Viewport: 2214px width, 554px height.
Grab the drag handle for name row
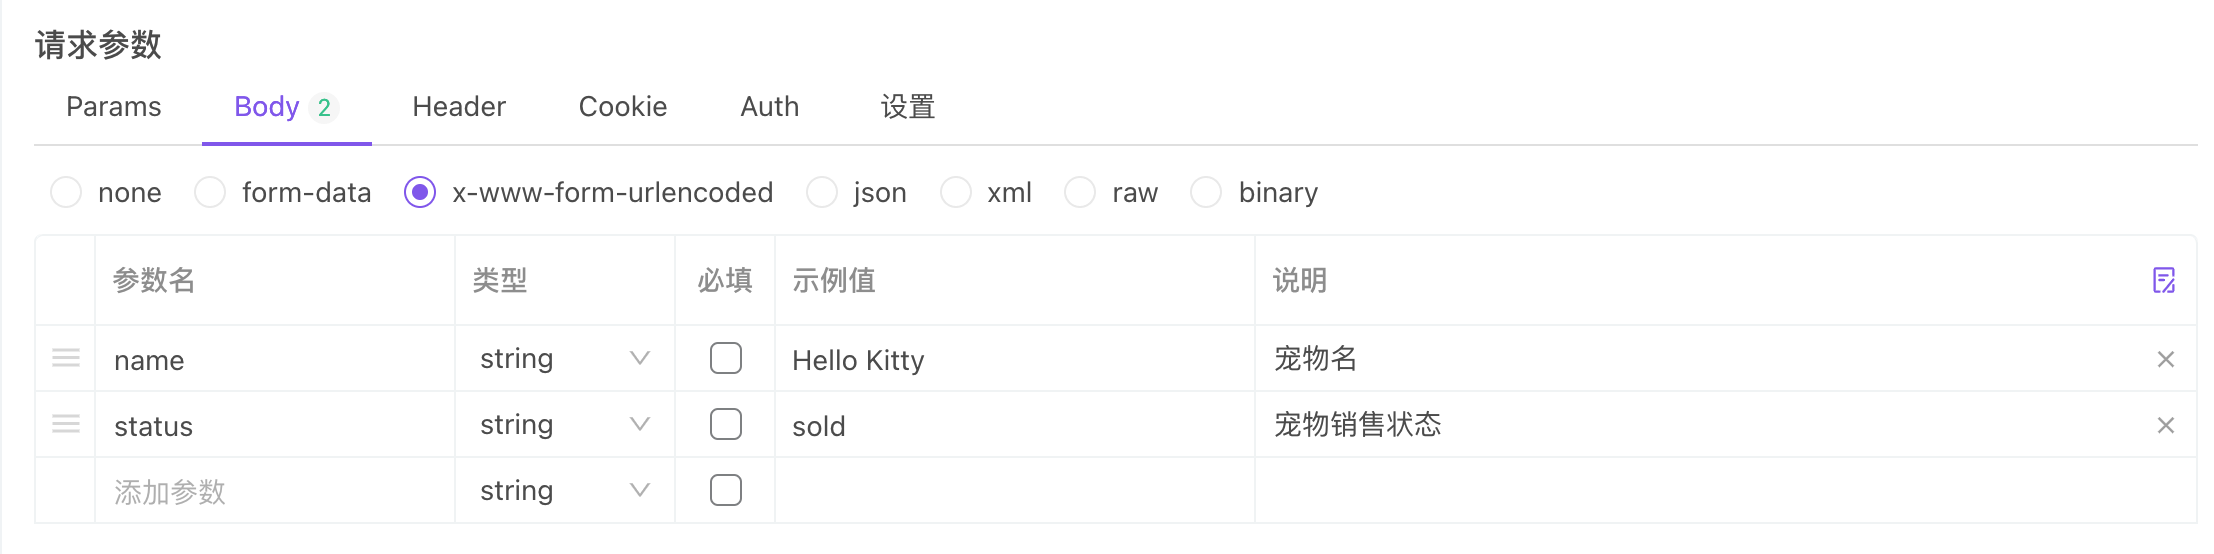pyautogui.click(x=66, y=358)
